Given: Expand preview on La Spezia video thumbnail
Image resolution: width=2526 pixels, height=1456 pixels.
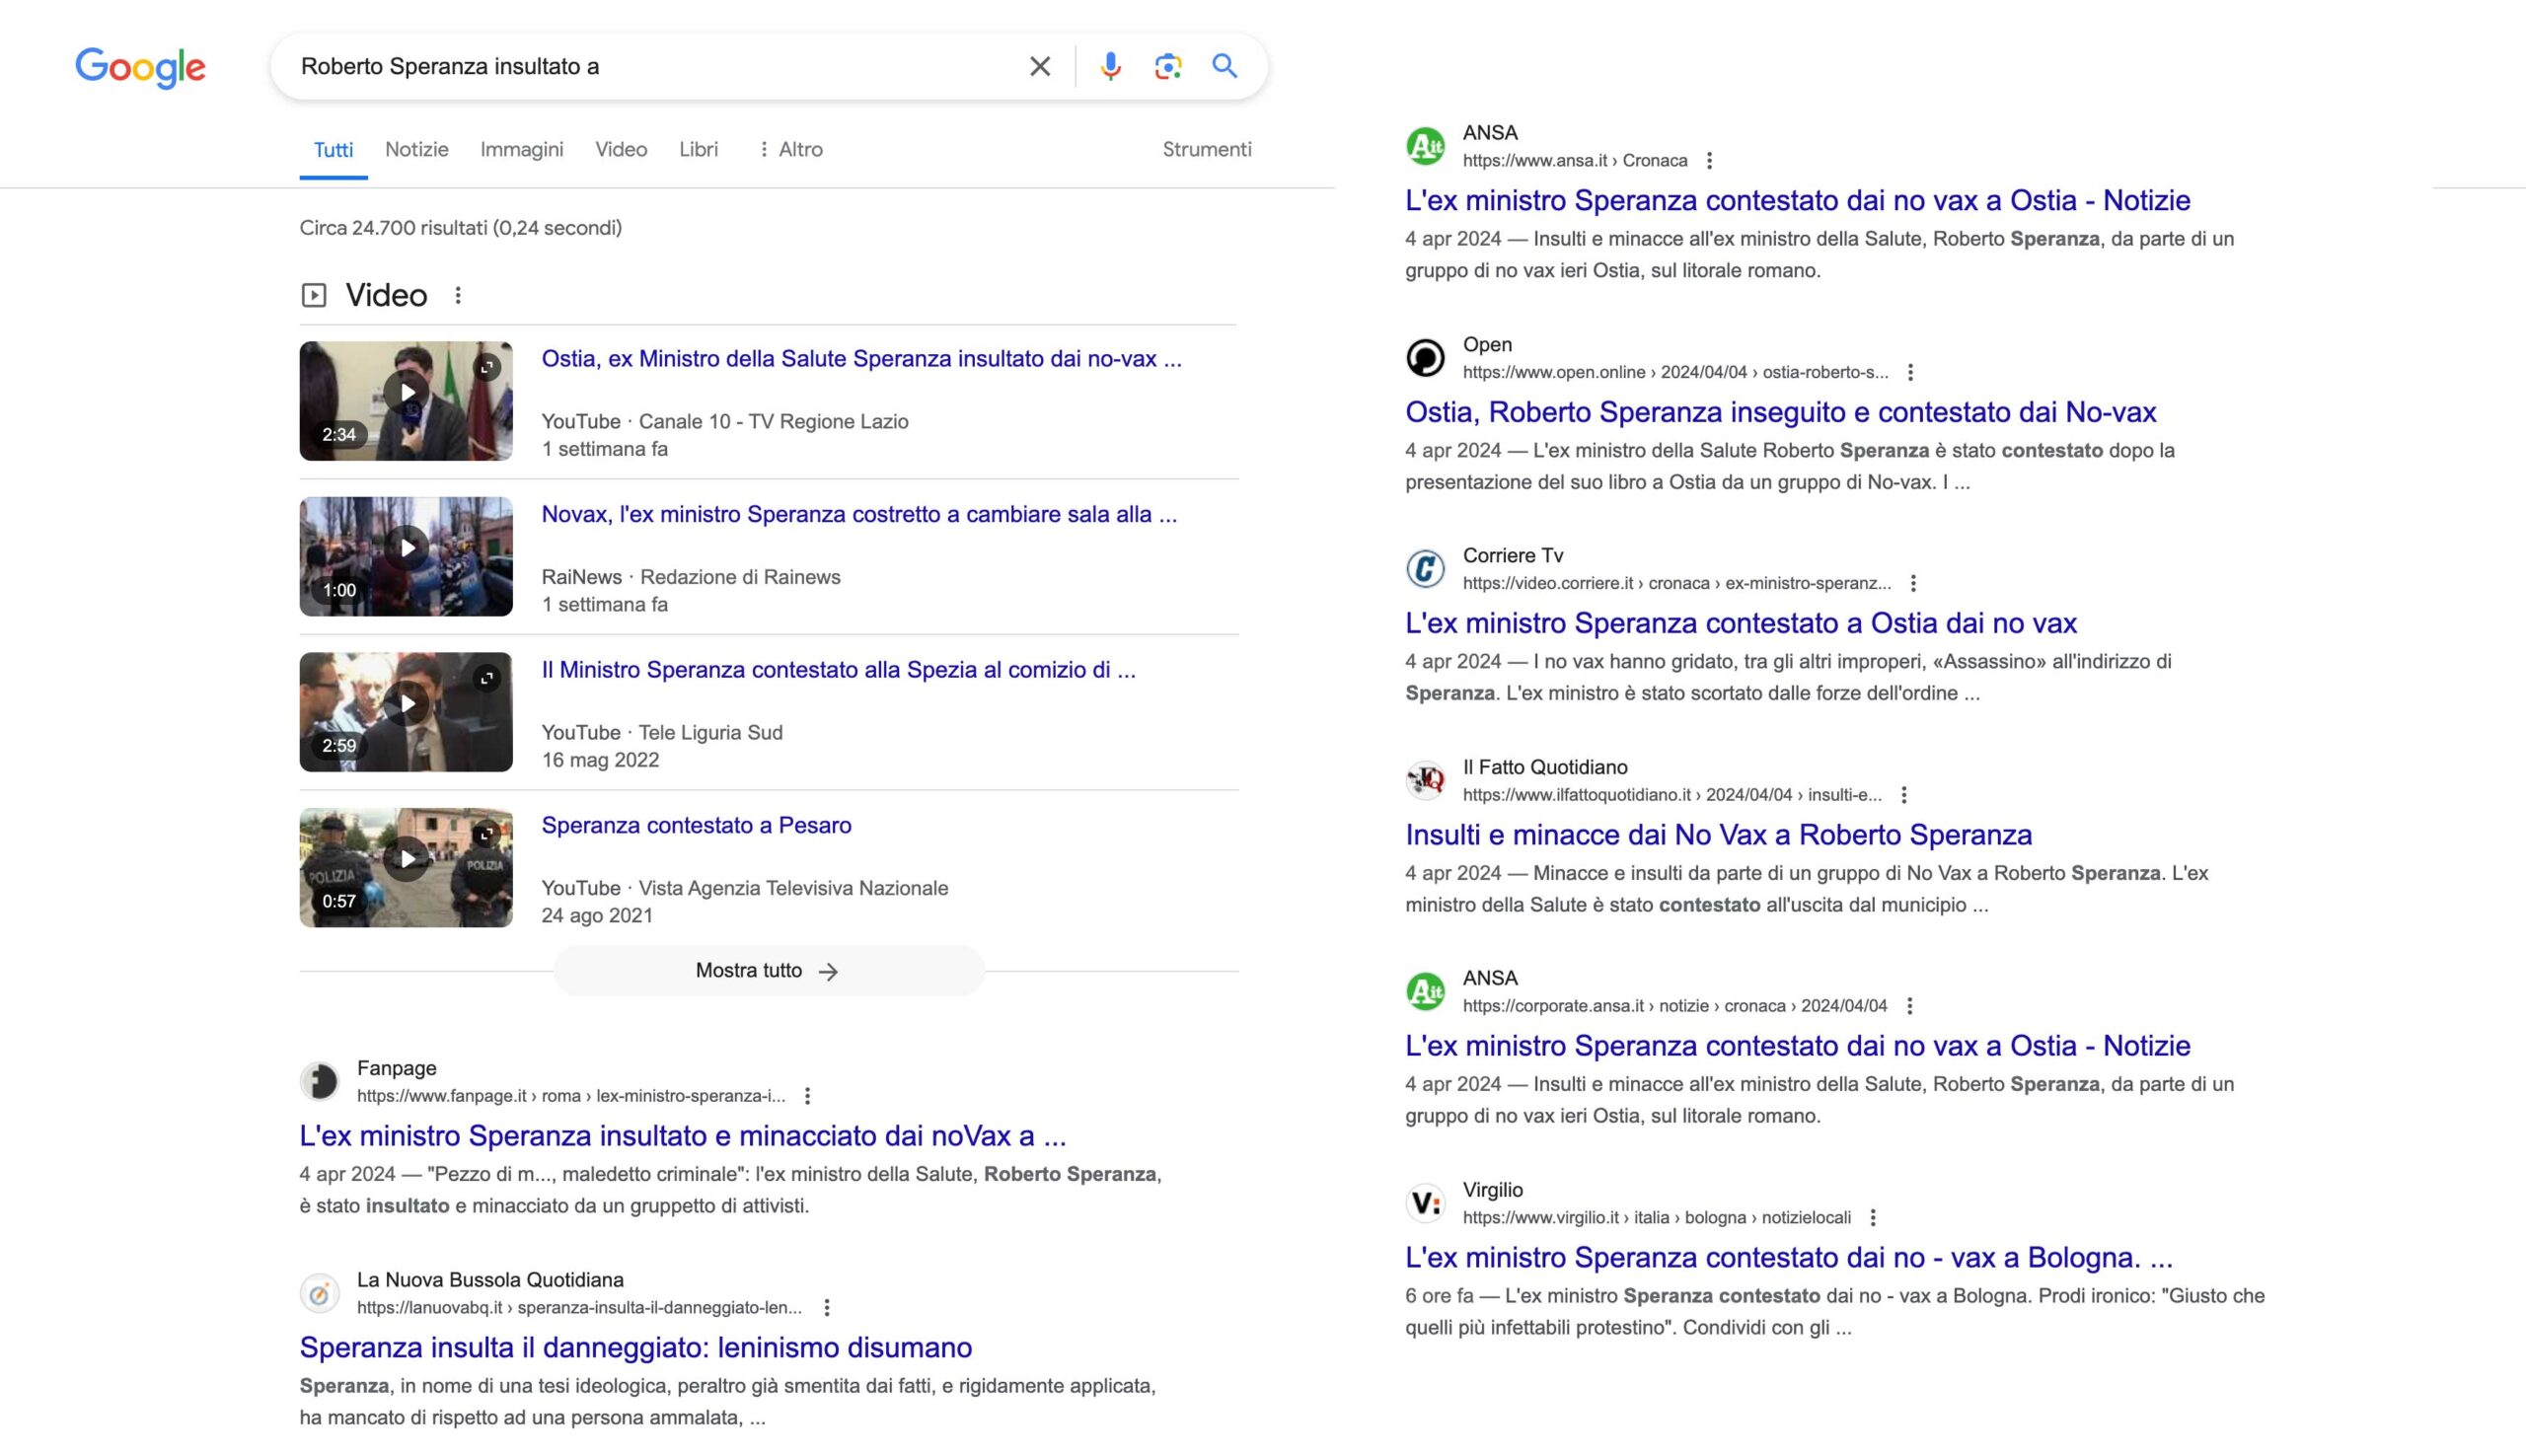Looking at the screenshot, I should (x=487, y=678).
